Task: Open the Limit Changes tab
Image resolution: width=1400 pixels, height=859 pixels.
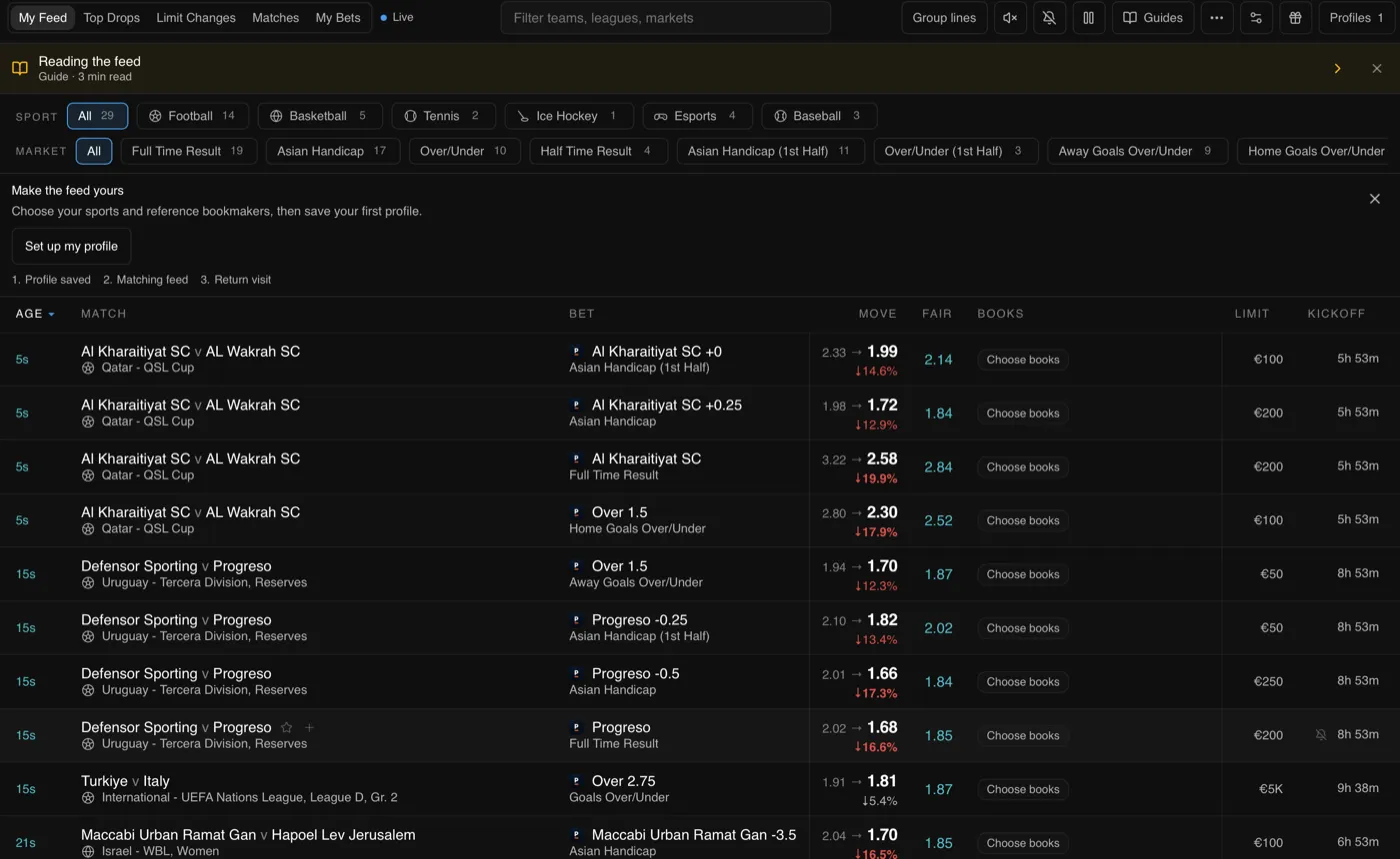Action: (196, 18)
